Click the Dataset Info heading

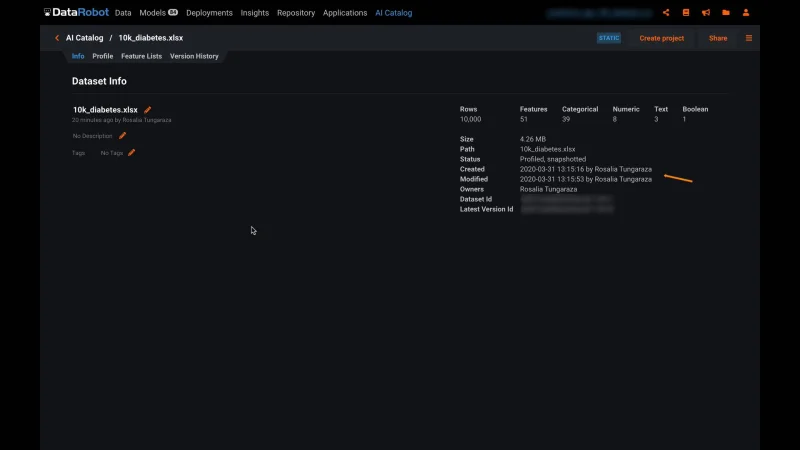[99, 81]
